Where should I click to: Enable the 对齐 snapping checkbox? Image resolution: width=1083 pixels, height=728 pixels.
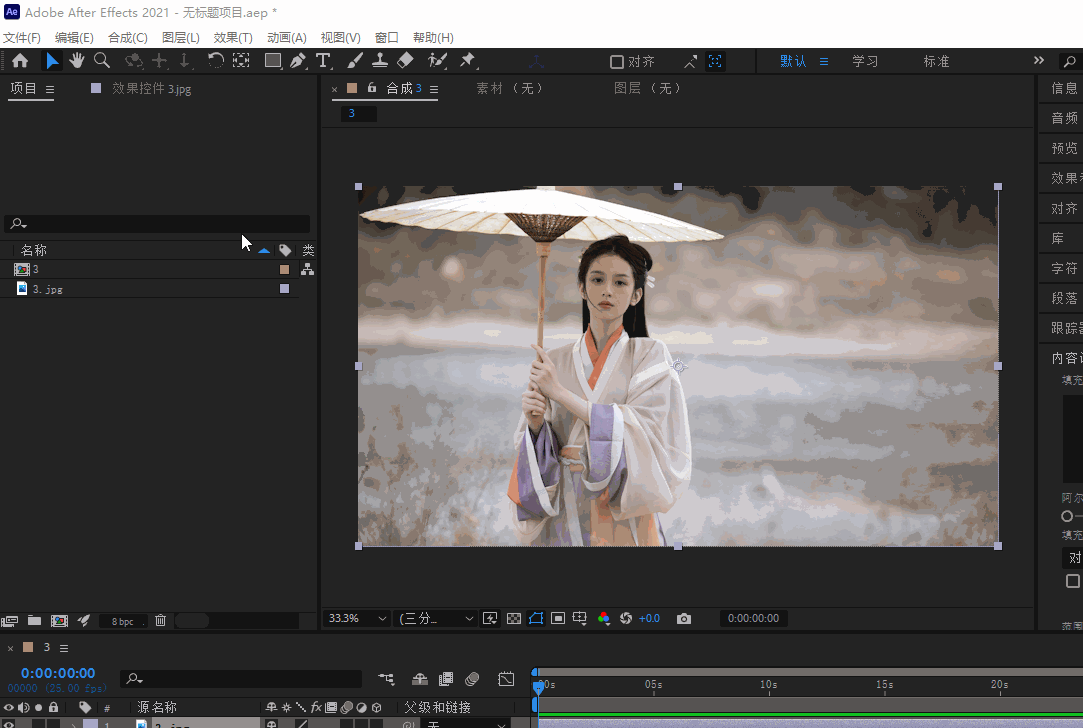pos(617,62)
